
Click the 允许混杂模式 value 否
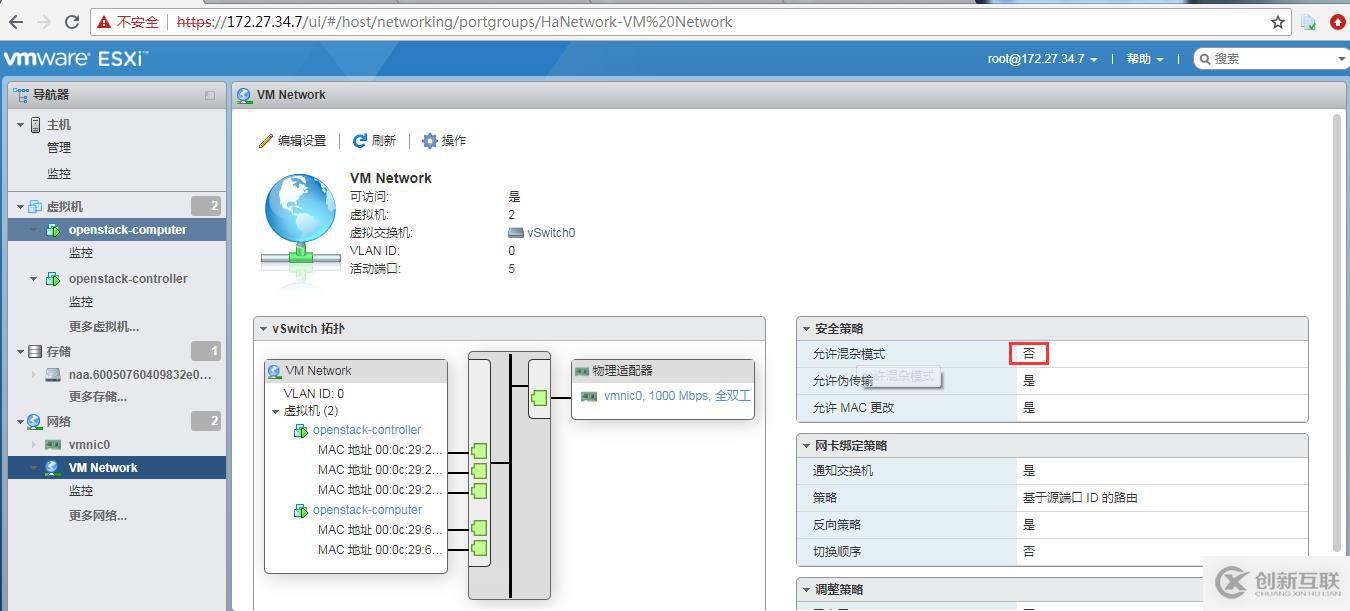coord(1029,354)
